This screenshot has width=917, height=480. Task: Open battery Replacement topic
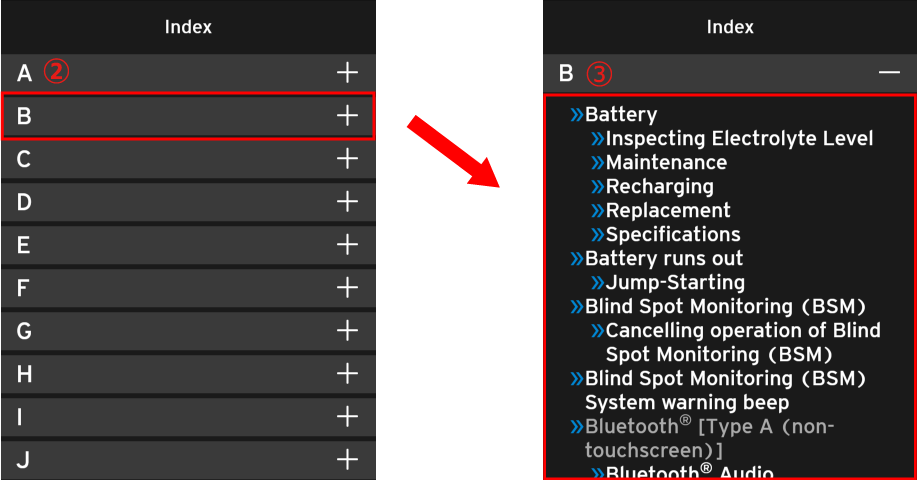click(668, 211)
